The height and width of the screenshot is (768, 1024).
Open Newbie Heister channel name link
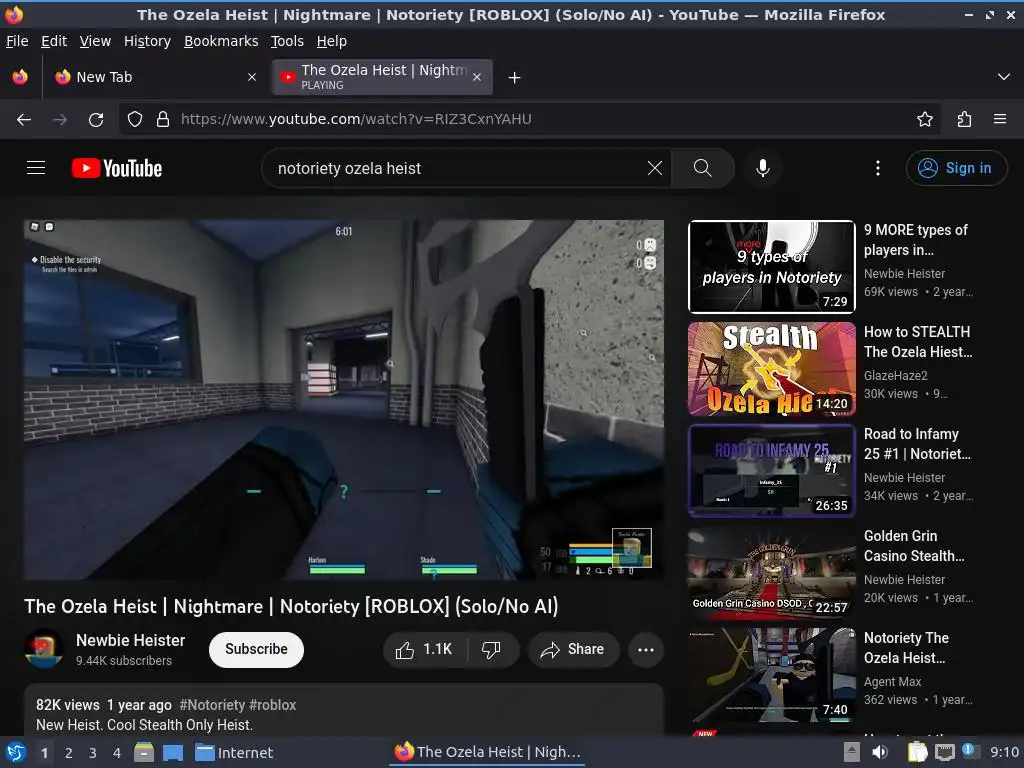pyautogui.click(x=131, y=640)
